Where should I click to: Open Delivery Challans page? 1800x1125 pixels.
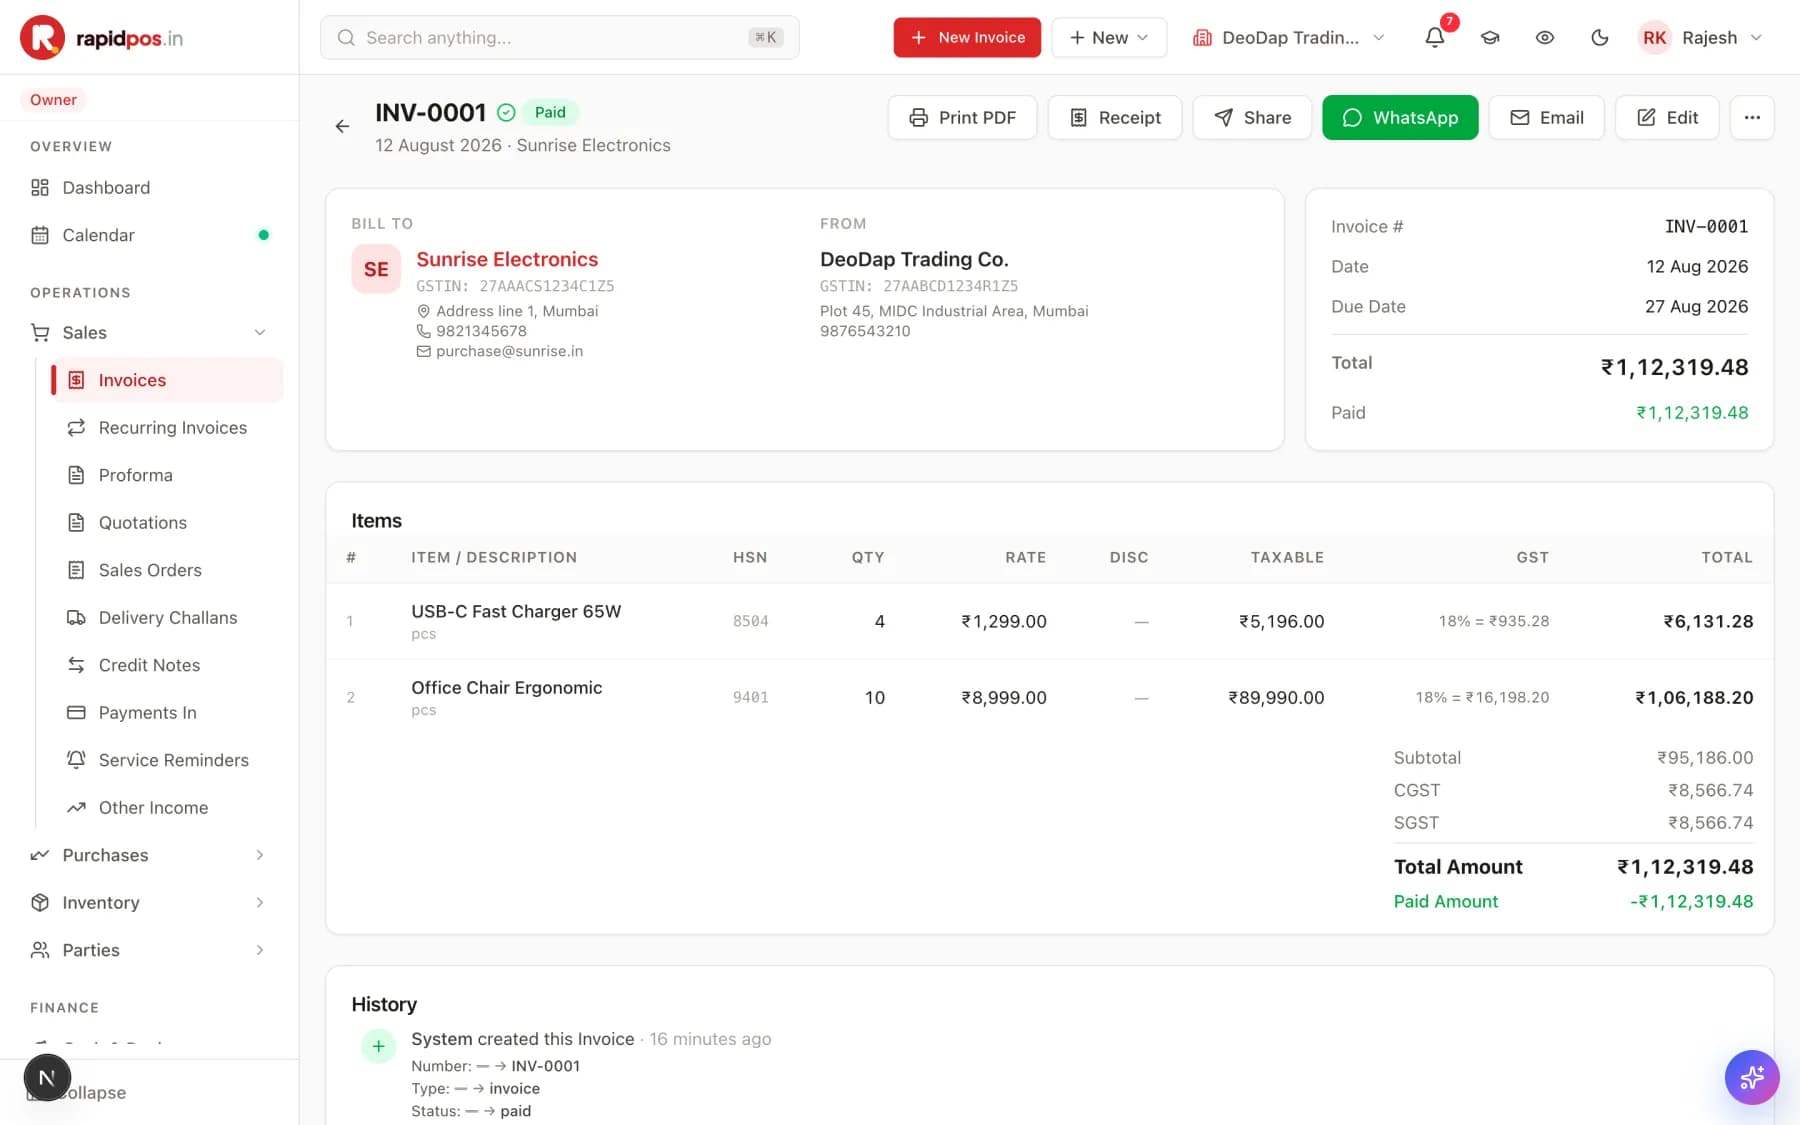(x=167, y=617)
